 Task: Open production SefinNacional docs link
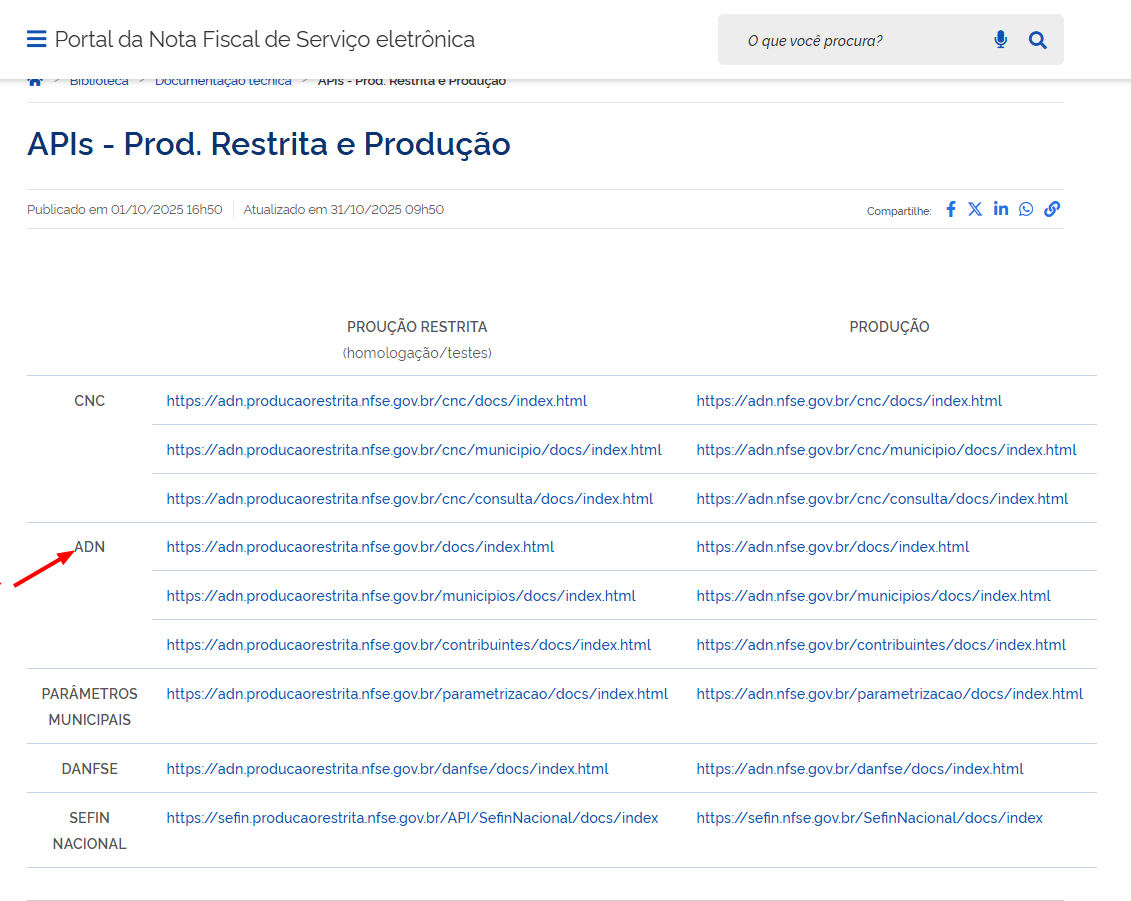(x=869, y=818)
